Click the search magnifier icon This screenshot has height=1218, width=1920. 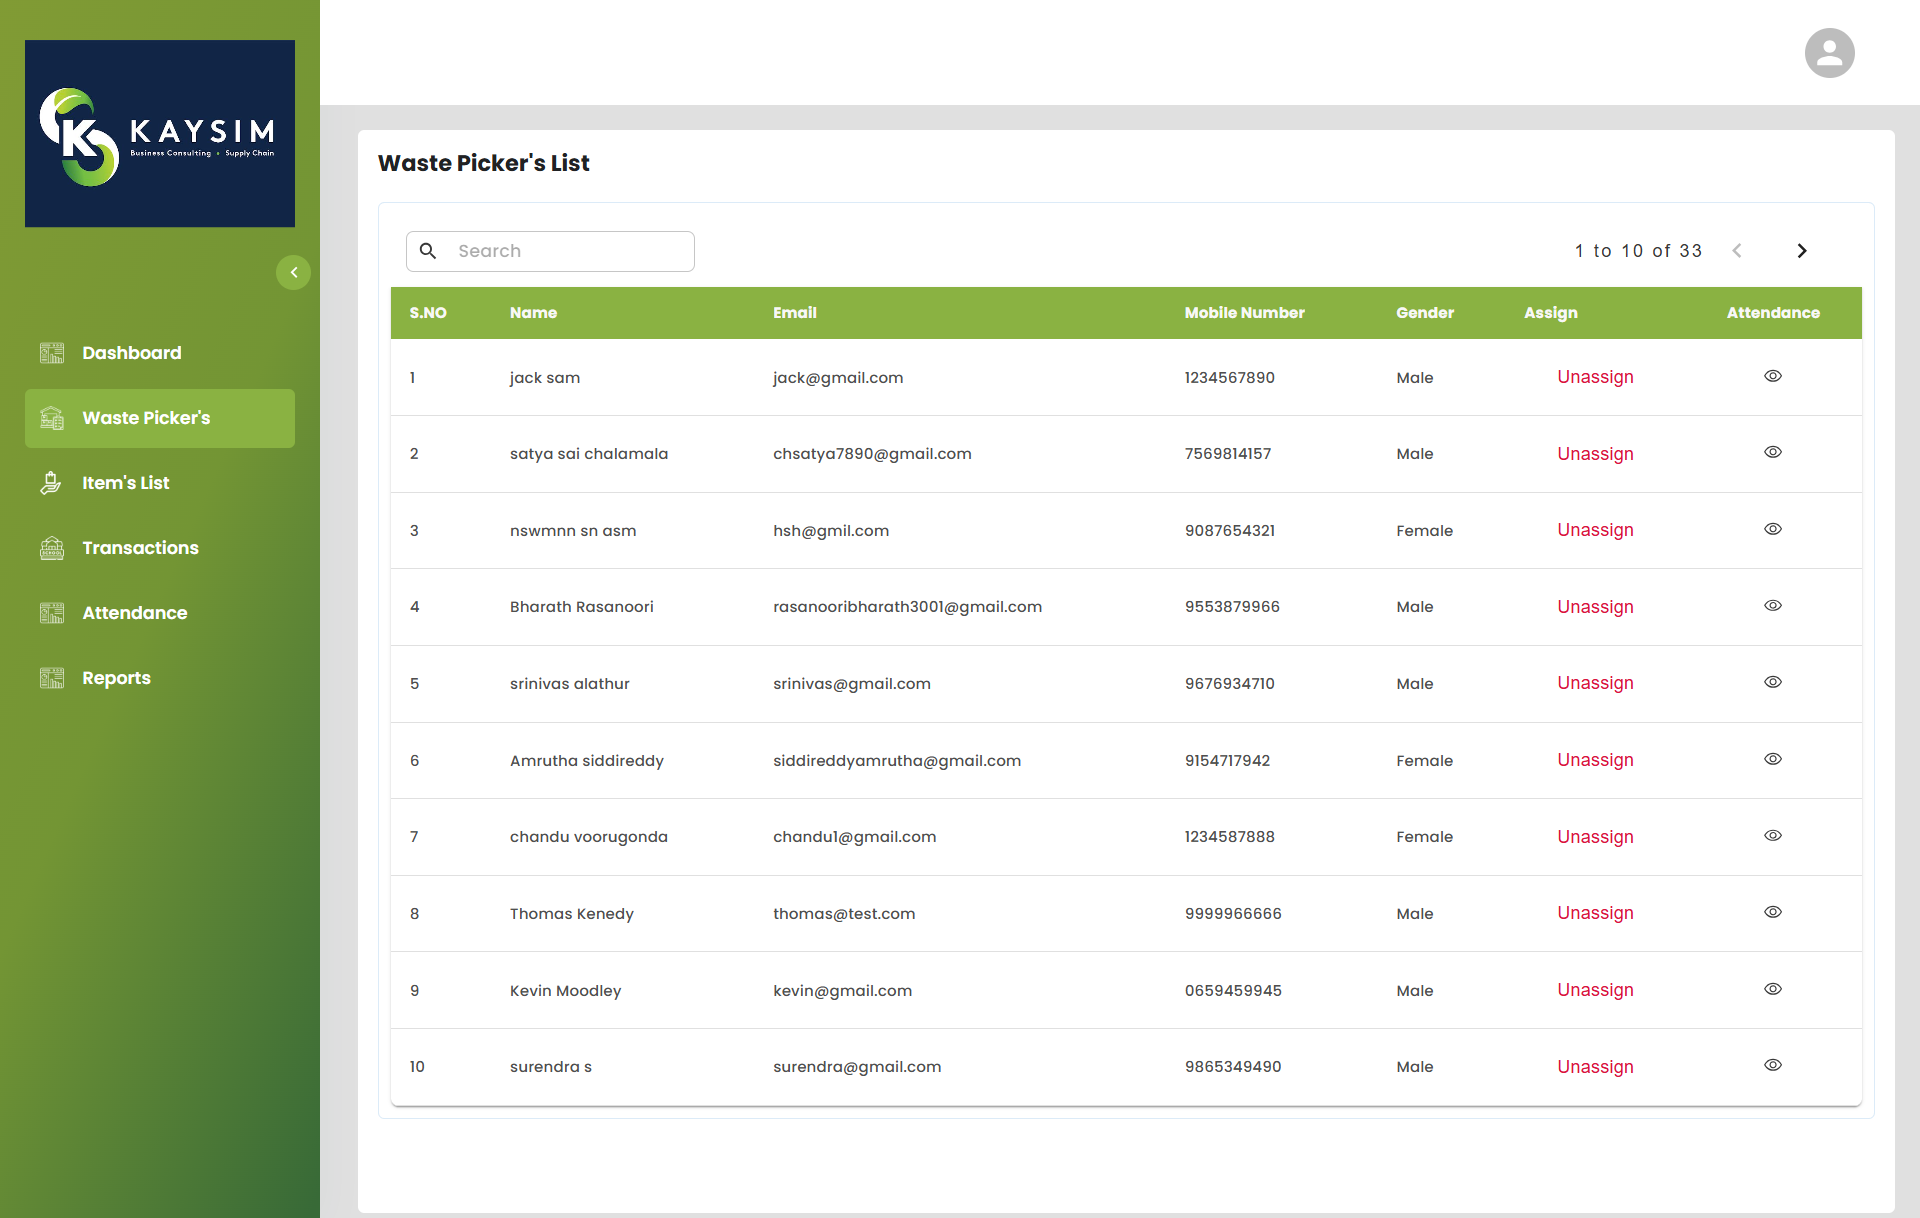point(428,251)
